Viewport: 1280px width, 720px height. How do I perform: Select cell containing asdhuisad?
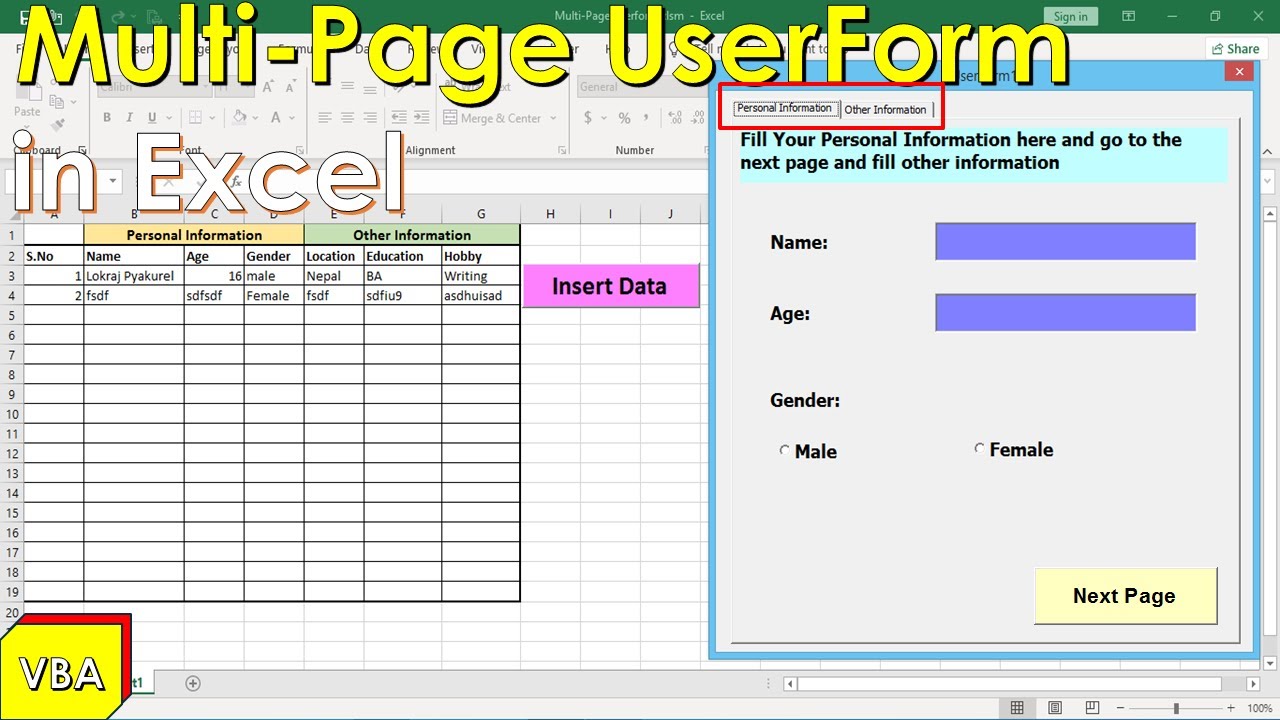[481, 296]
